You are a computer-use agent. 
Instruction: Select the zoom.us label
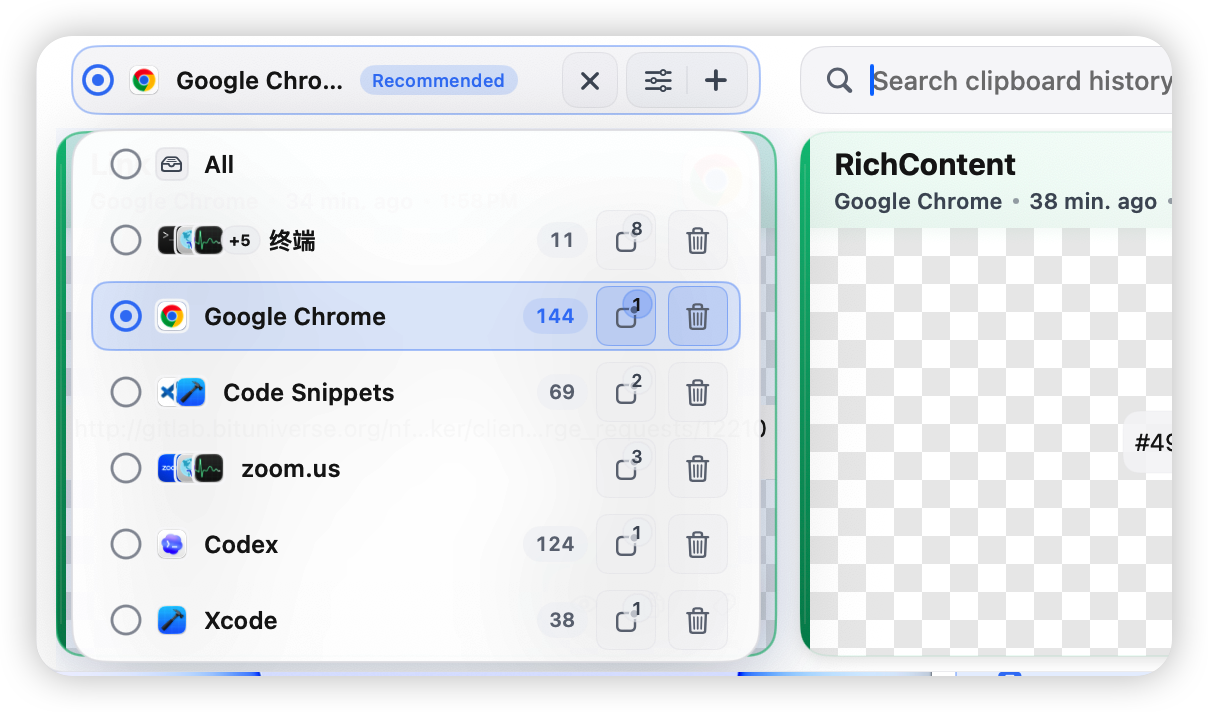point(291,468)
